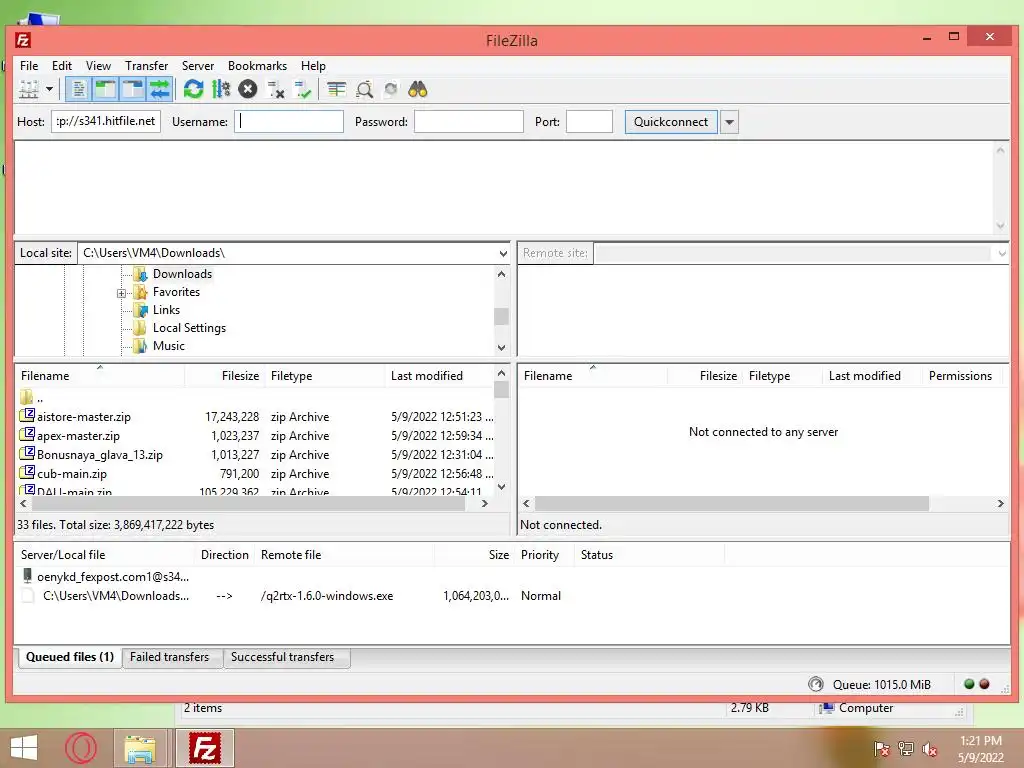Expand the Favorites tree node

coord(121,293)
